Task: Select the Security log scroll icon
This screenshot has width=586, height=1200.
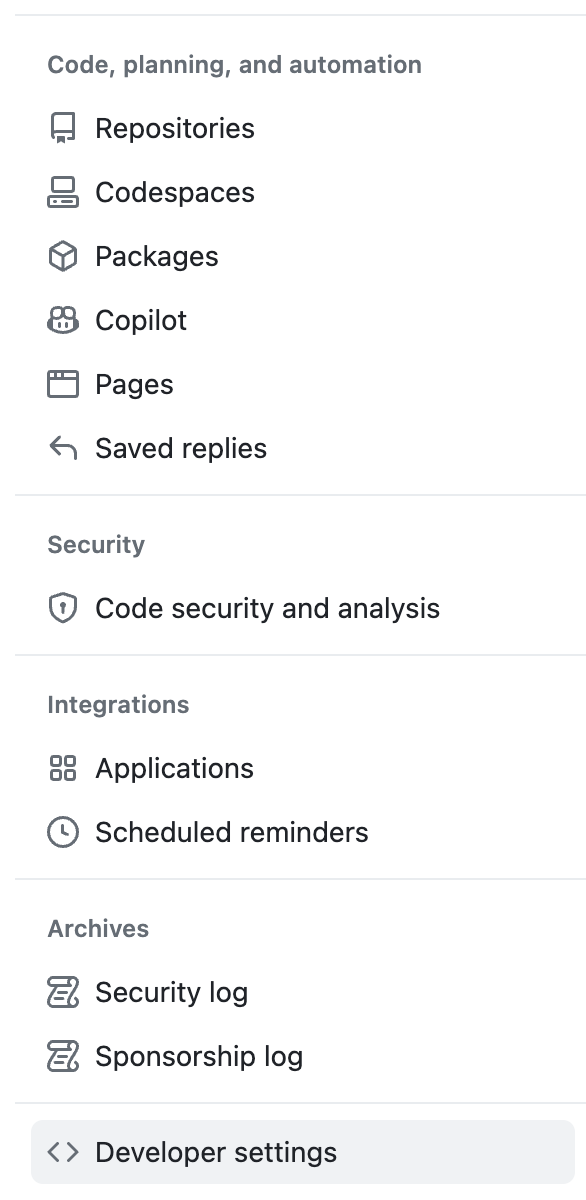Action: pyautogui.click(x=63, y=992)
